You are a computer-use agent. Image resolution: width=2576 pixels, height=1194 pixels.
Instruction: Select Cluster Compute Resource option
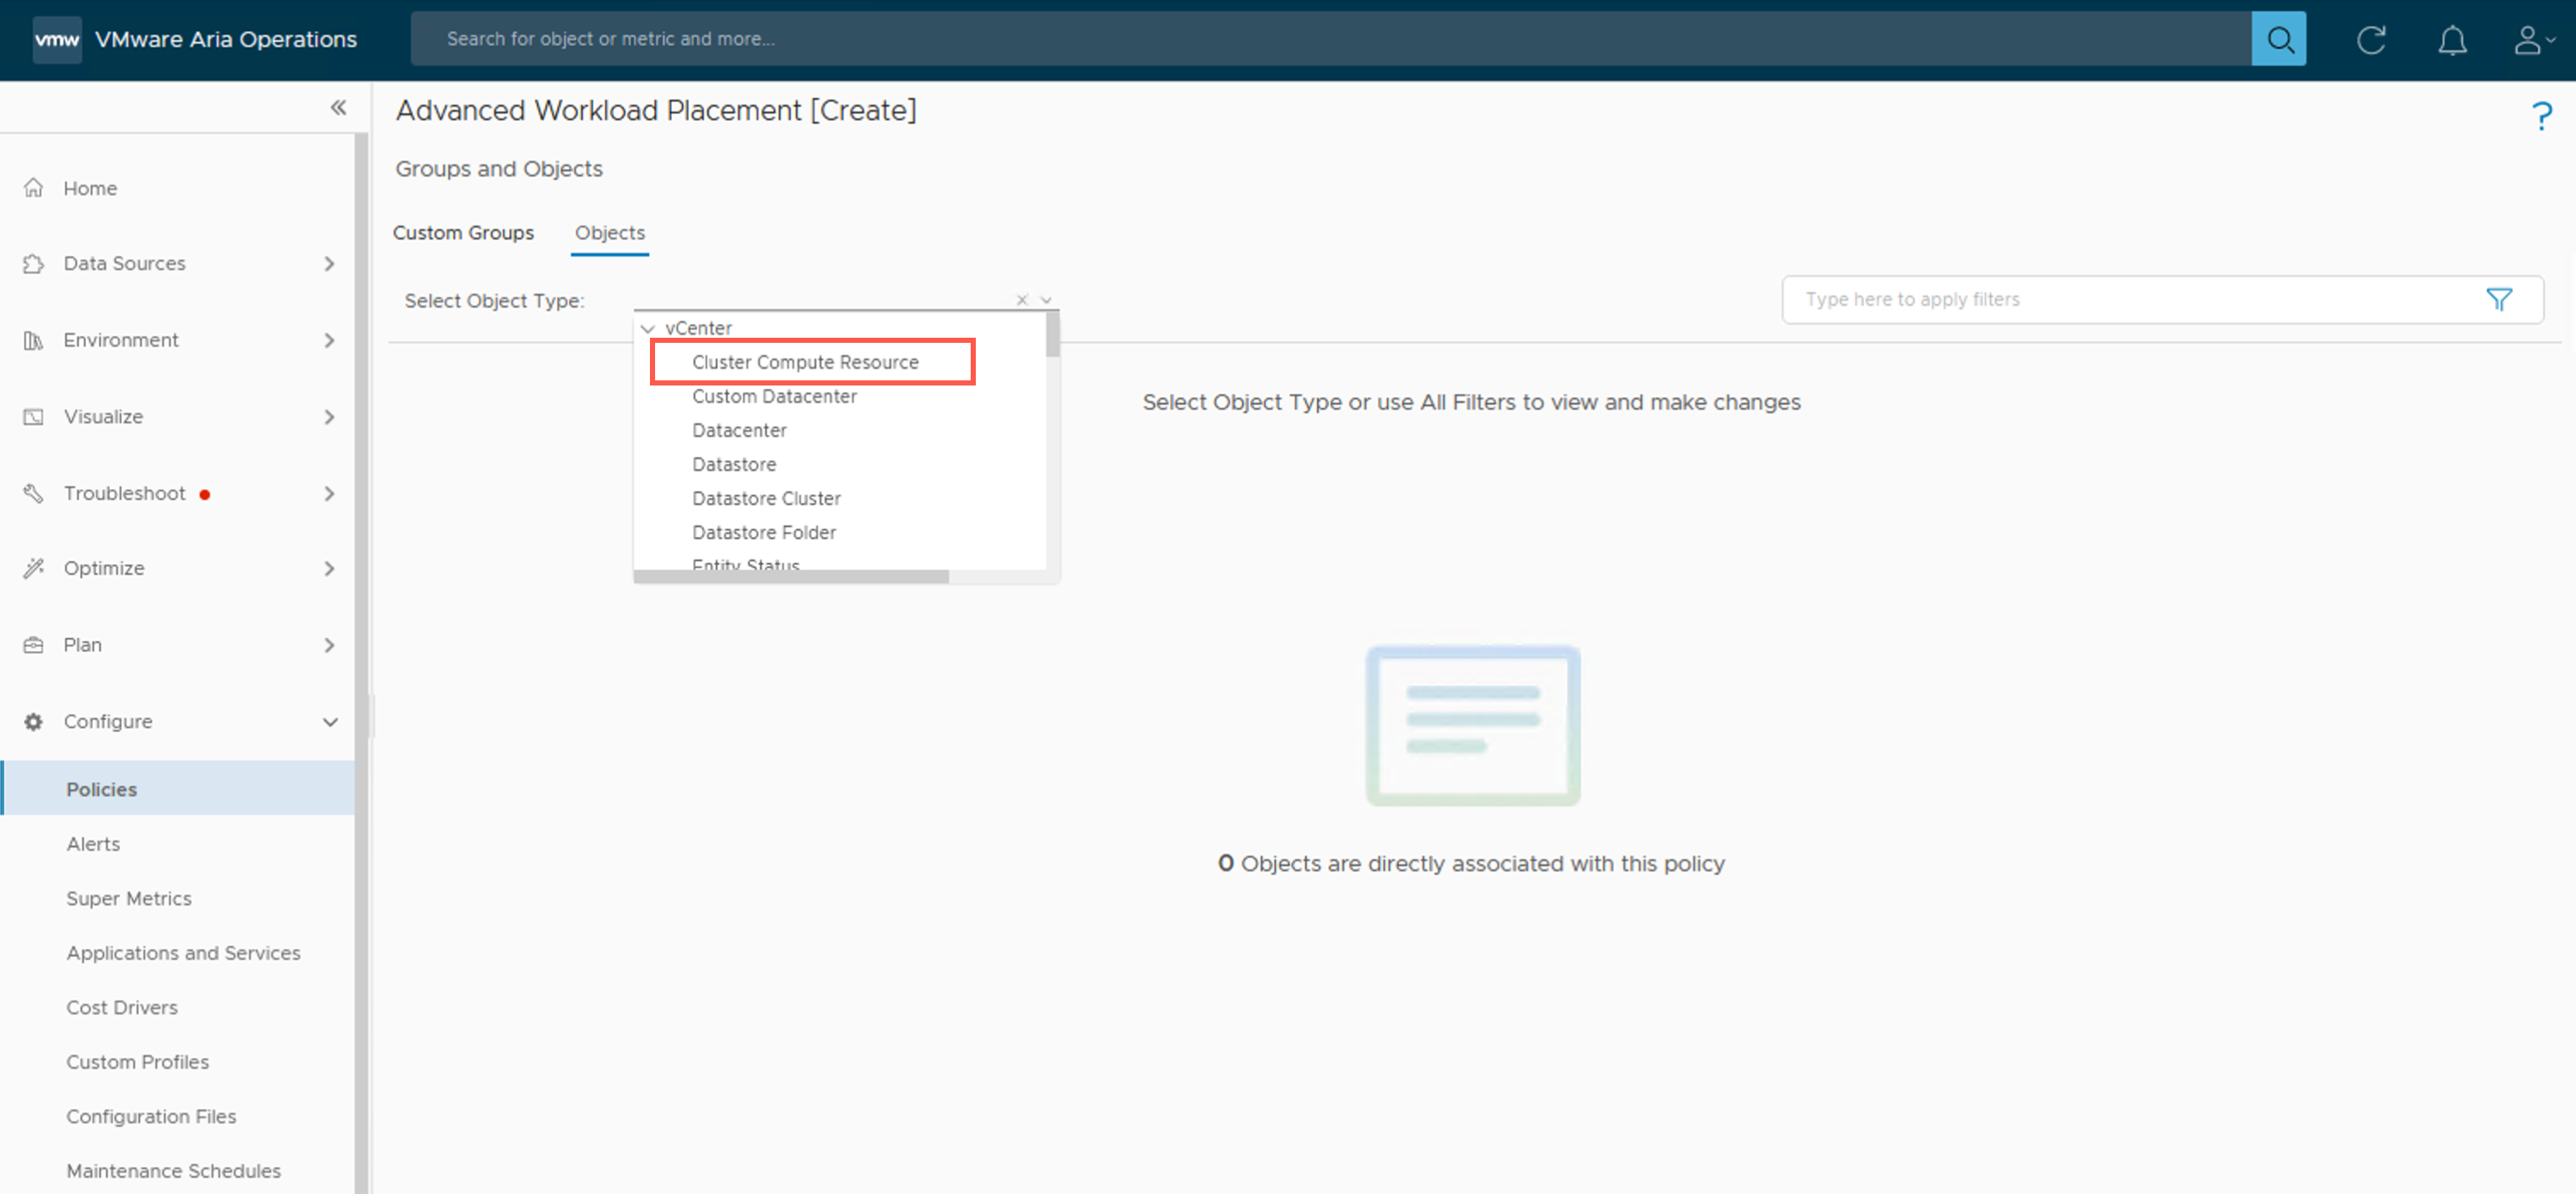pyautogui.click(x=805, y=362)
